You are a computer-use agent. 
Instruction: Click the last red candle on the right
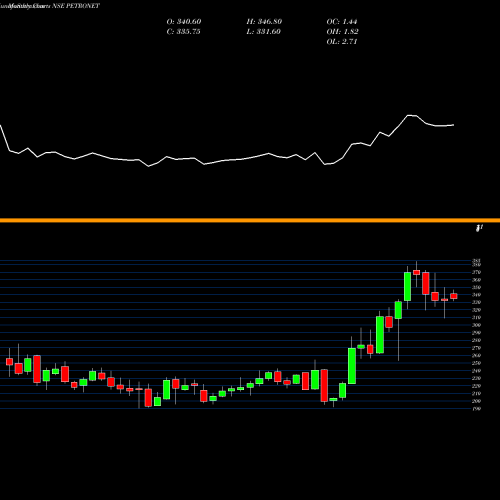point(454,296)
